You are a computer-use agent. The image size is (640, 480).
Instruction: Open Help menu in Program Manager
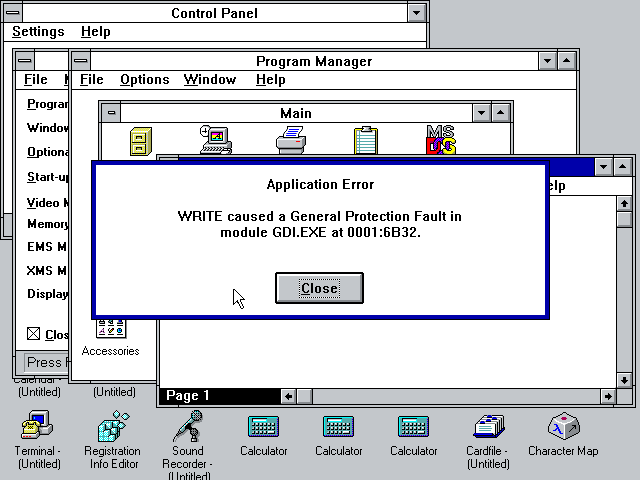coord(271,79)
